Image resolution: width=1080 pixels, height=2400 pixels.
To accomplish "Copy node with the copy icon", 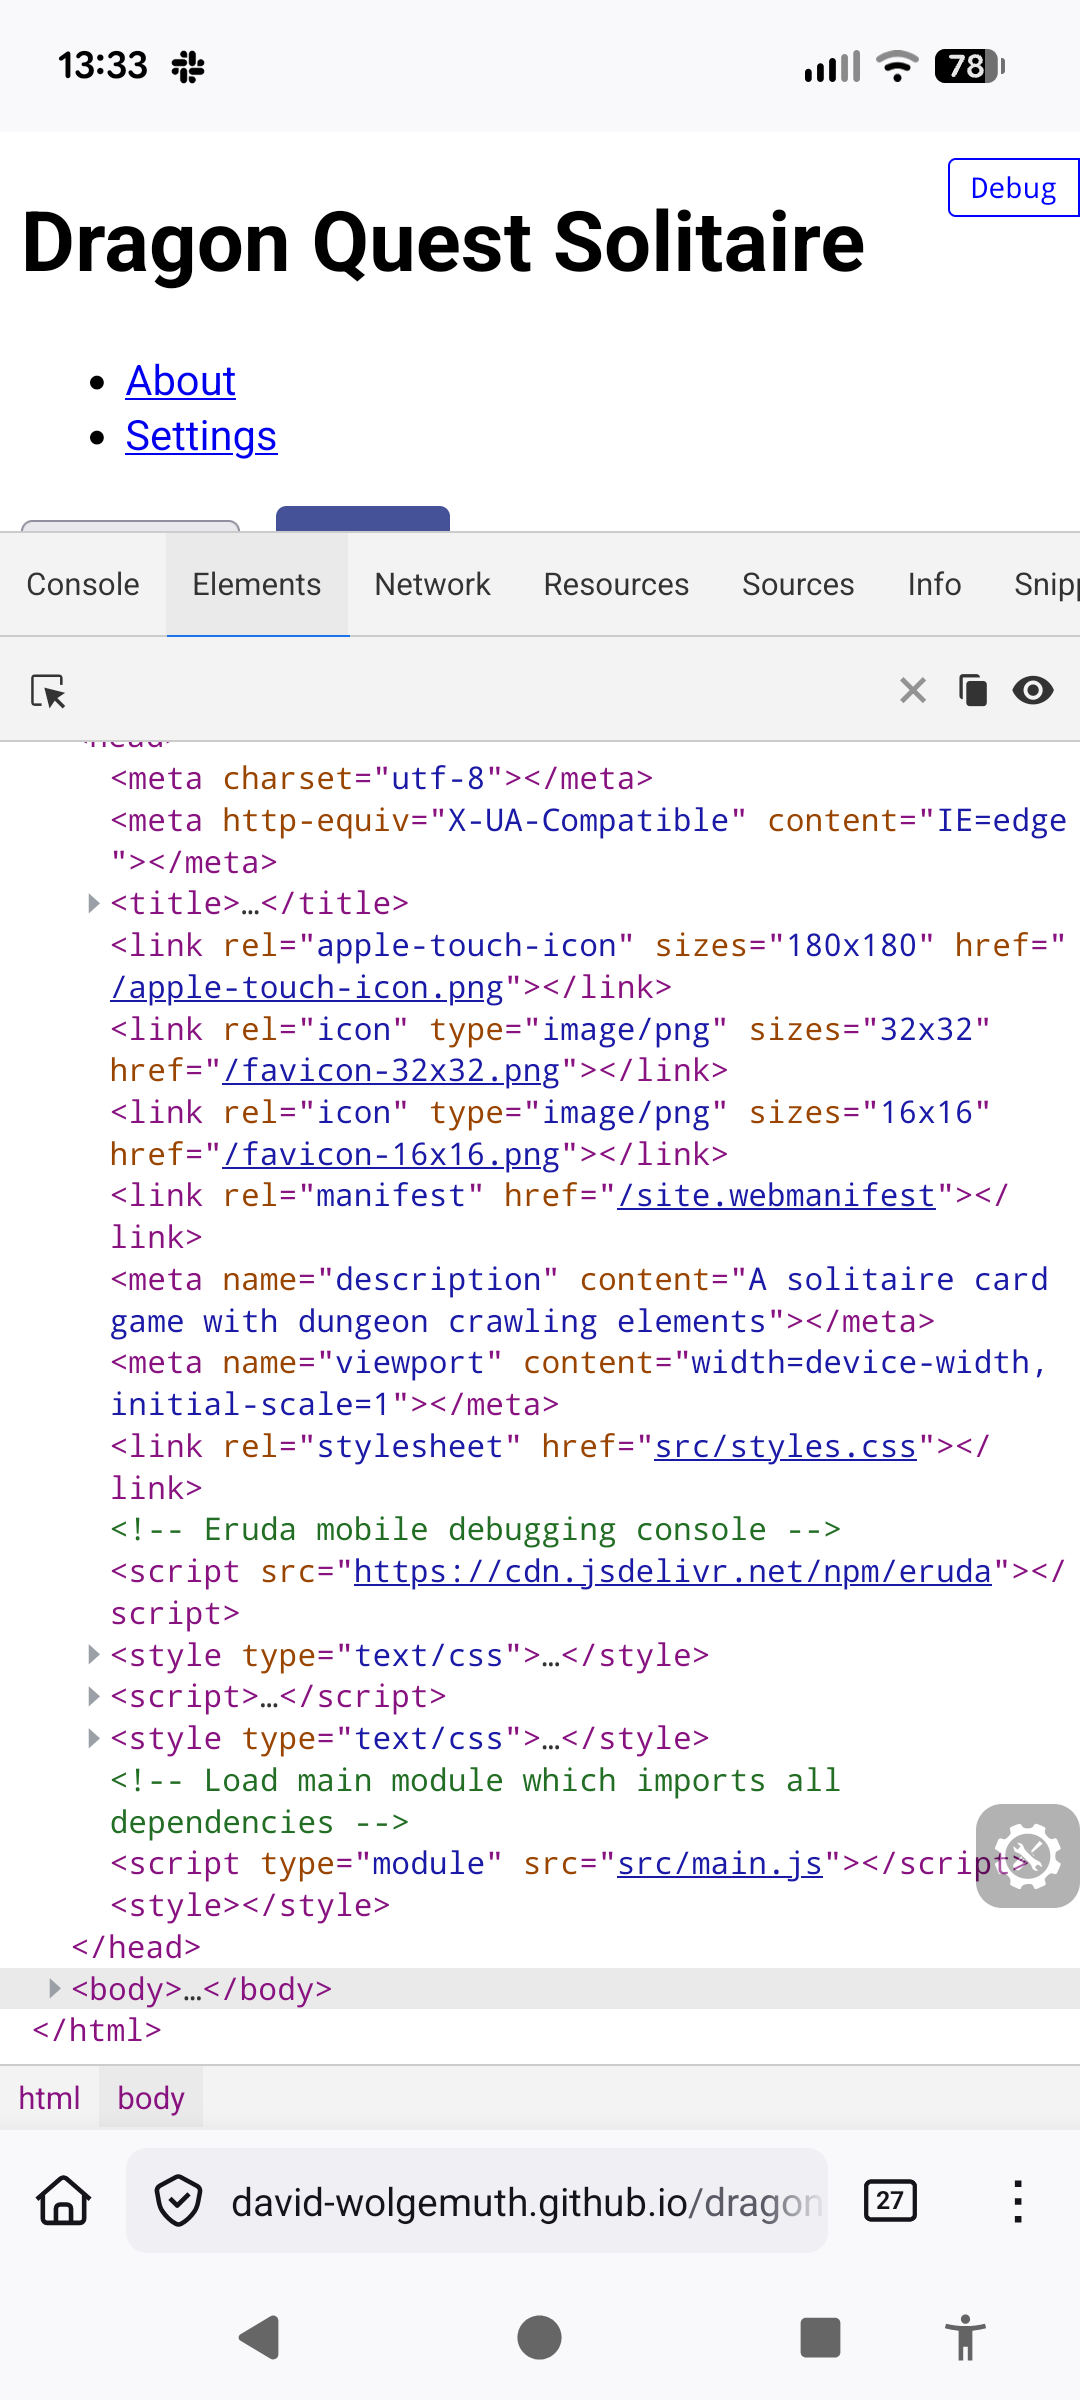I will 973,690.
